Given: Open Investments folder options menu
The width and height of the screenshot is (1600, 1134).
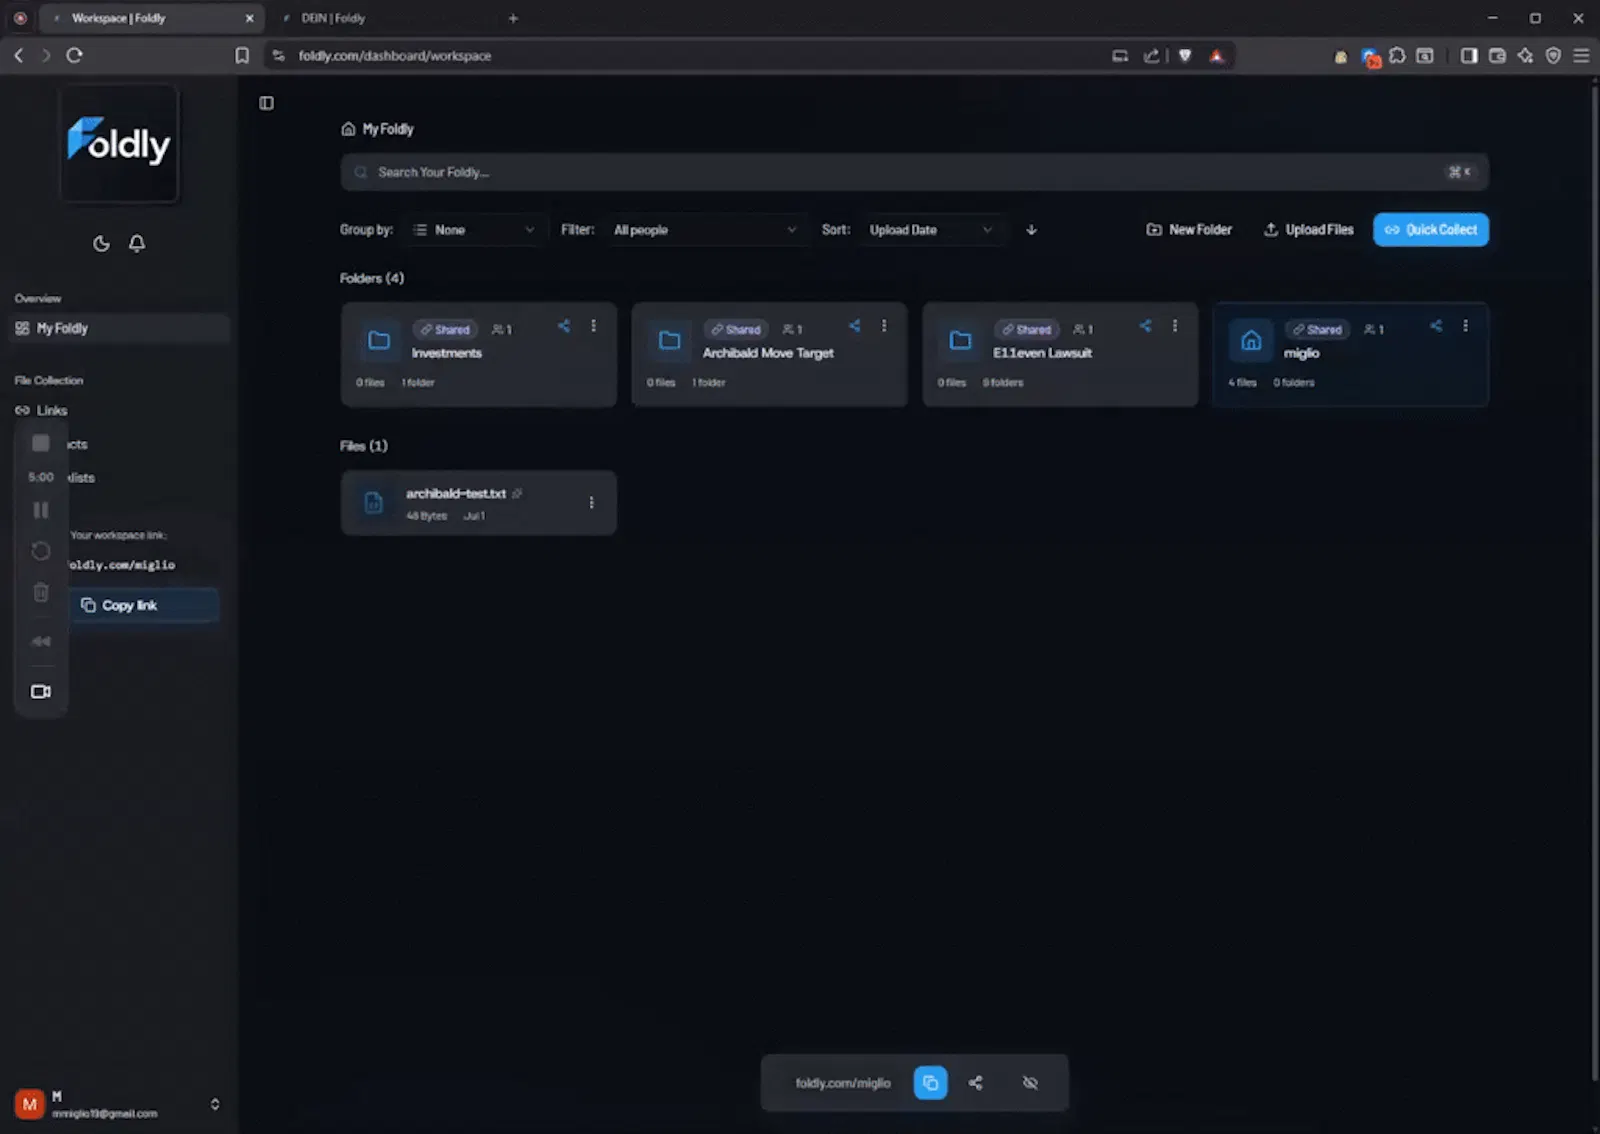Looking at the screenshot, I should 593,326.
